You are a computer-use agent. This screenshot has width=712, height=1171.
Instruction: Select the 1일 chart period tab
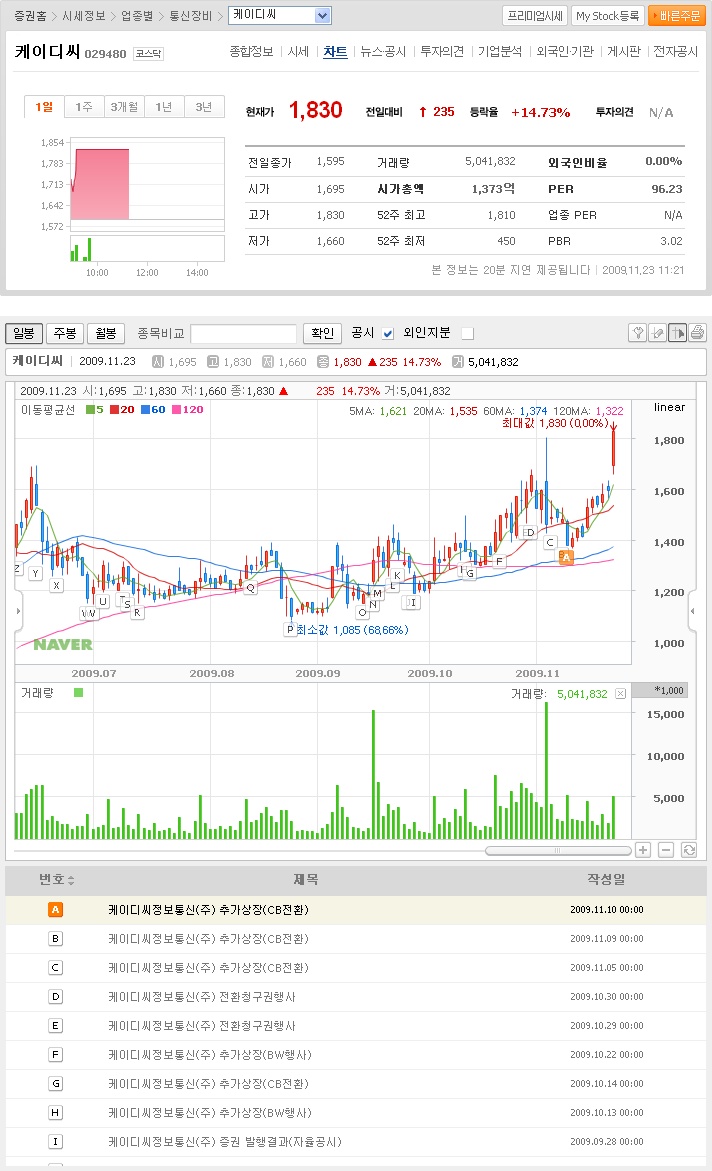click(x=44, y=107)
